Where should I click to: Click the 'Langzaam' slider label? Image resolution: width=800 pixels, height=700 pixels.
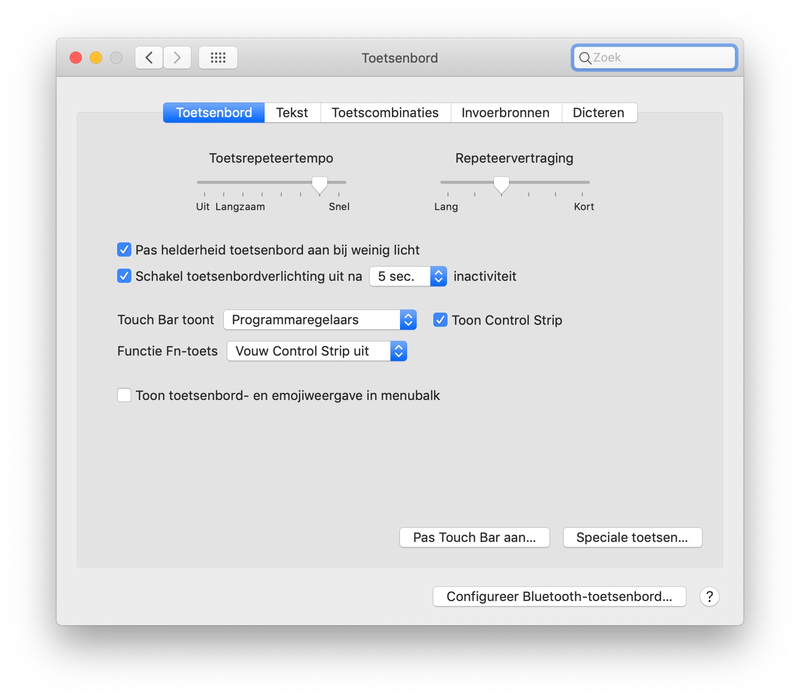tap(240, 207)
